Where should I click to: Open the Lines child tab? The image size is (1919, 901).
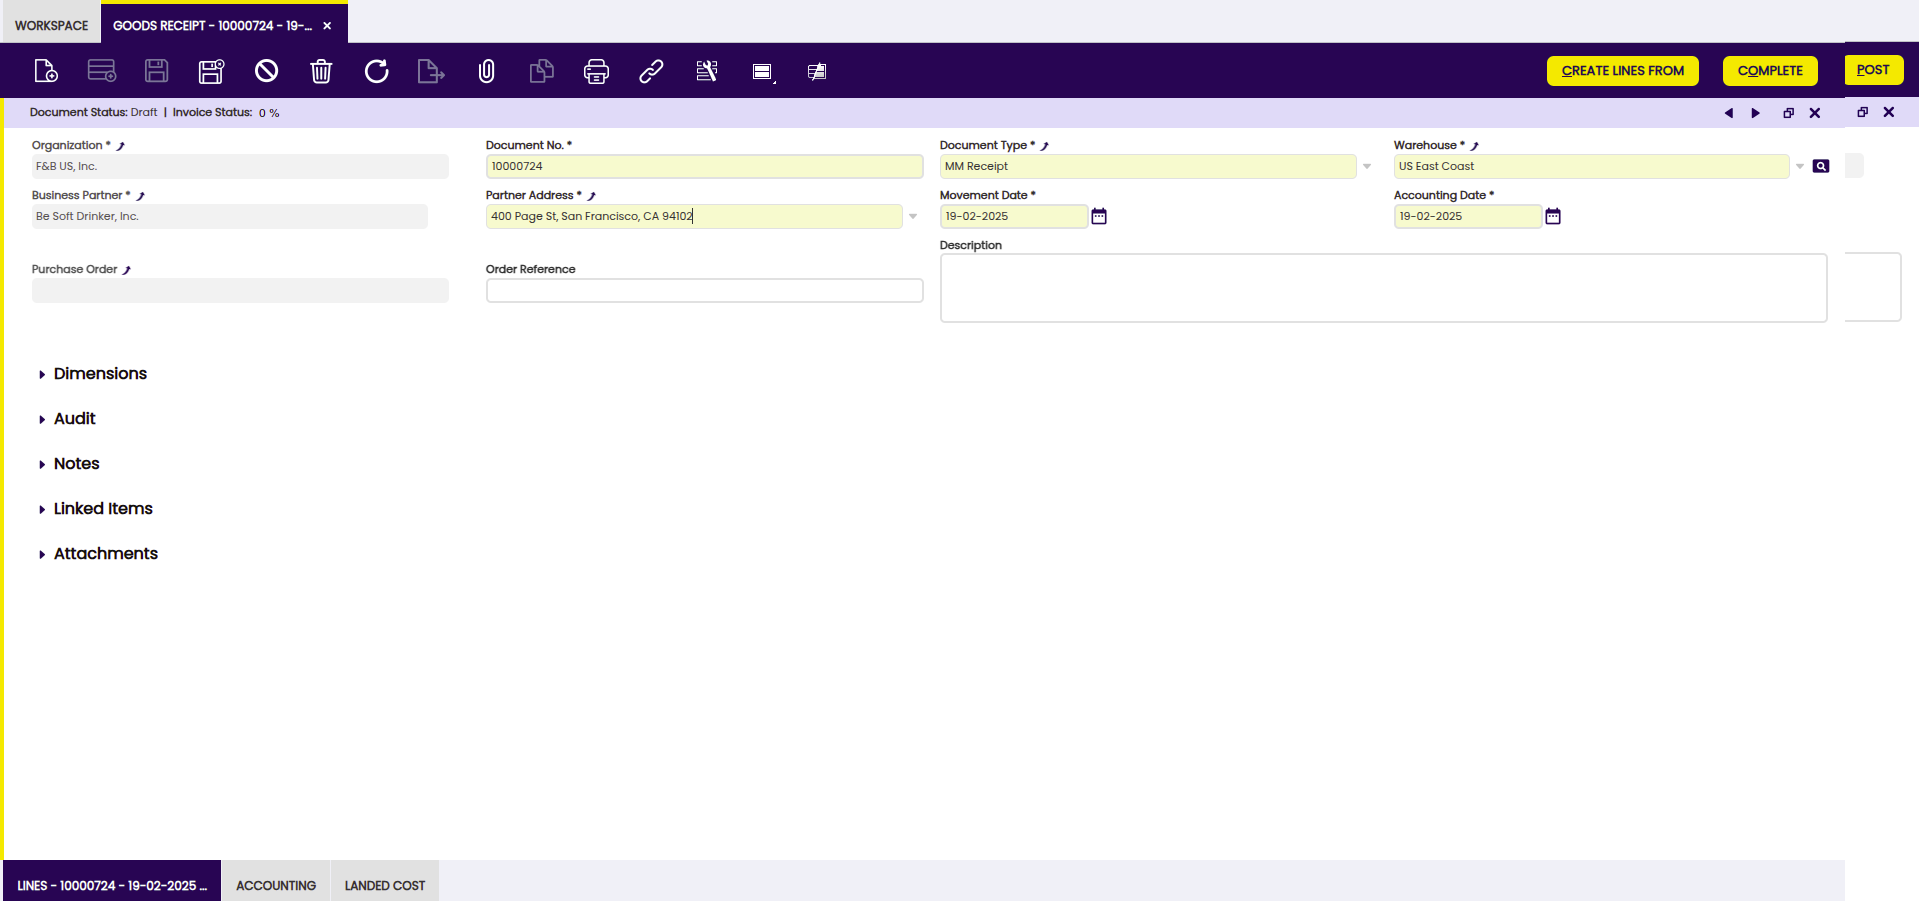point(112,885)
